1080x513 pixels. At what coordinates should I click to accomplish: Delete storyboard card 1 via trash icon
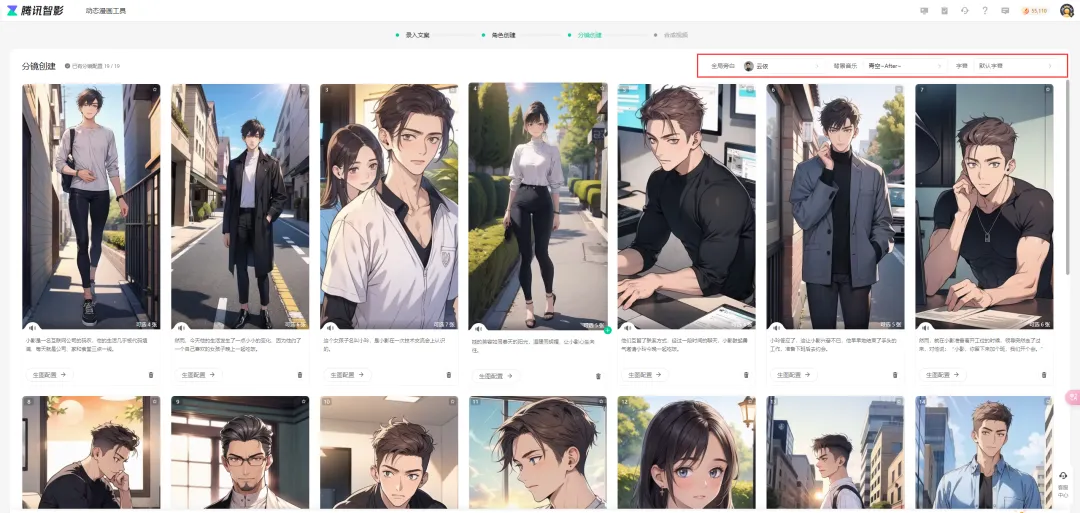[151, 375]
